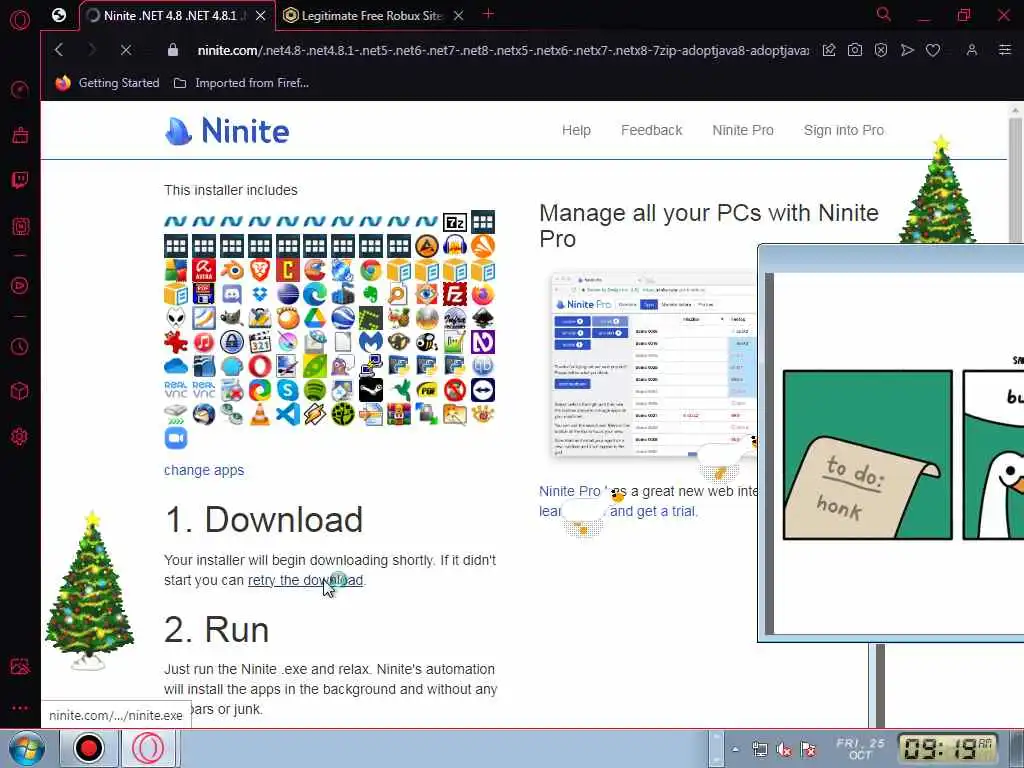1024x768 pixels.
Task: Click the Microsoft Edge icon
Action: coord(315,295)
